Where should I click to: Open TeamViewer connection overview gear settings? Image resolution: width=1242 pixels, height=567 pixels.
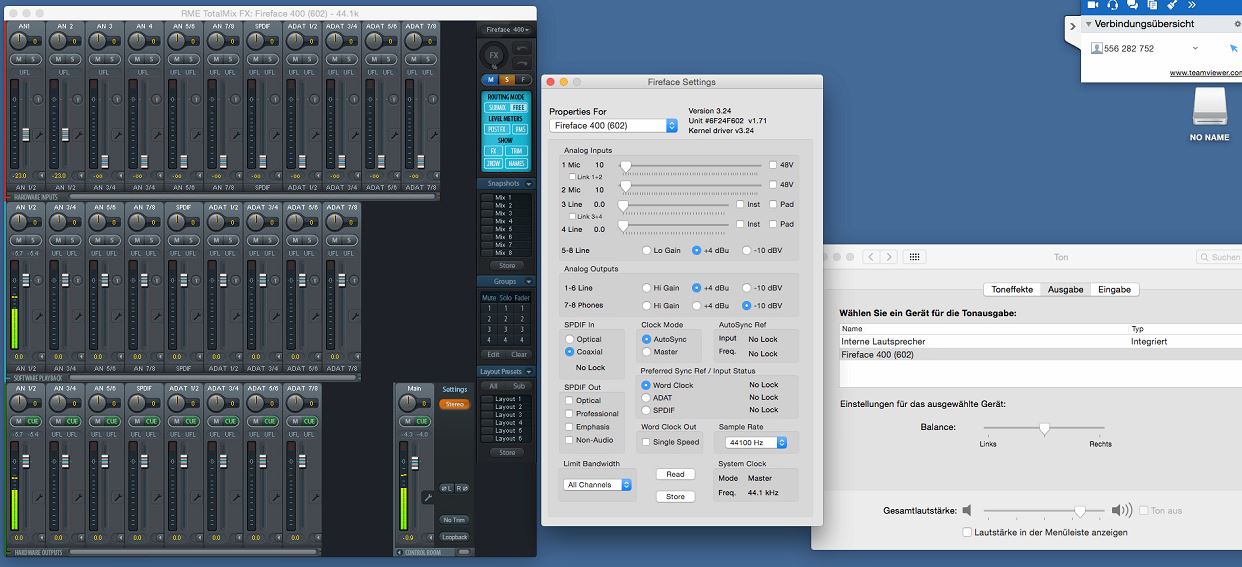click(x=1237, y=23)
